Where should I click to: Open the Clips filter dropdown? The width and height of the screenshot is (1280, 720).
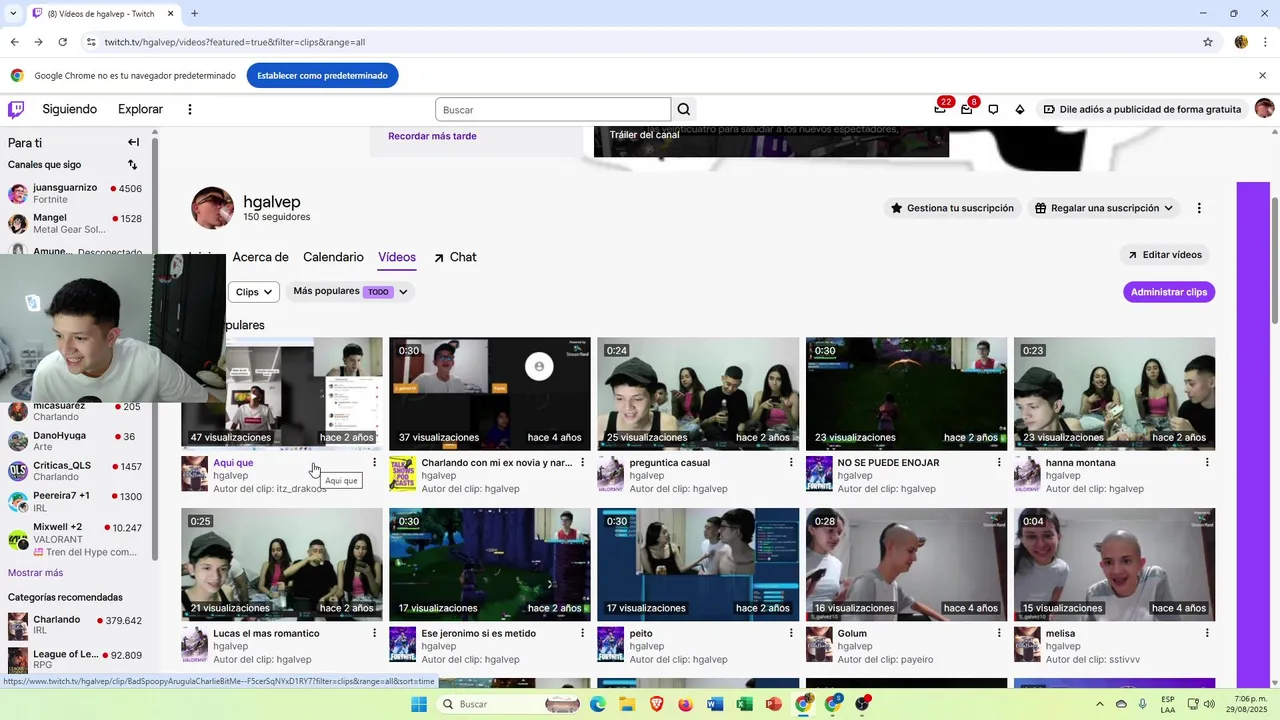click(x=254, y=292)
